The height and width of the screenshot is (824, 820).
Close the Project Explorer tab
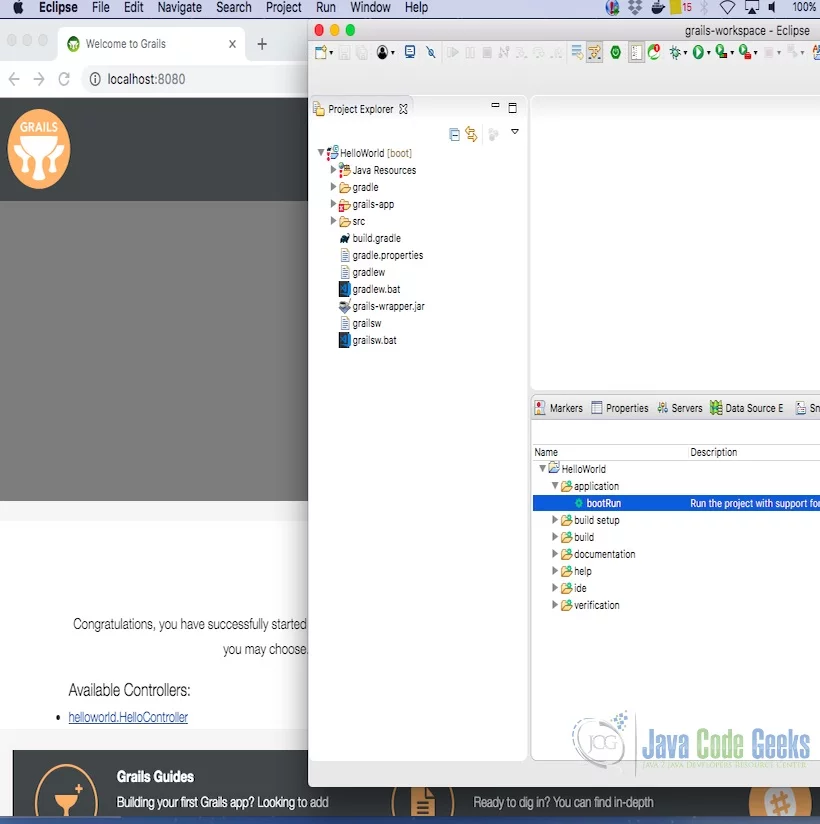403,109
